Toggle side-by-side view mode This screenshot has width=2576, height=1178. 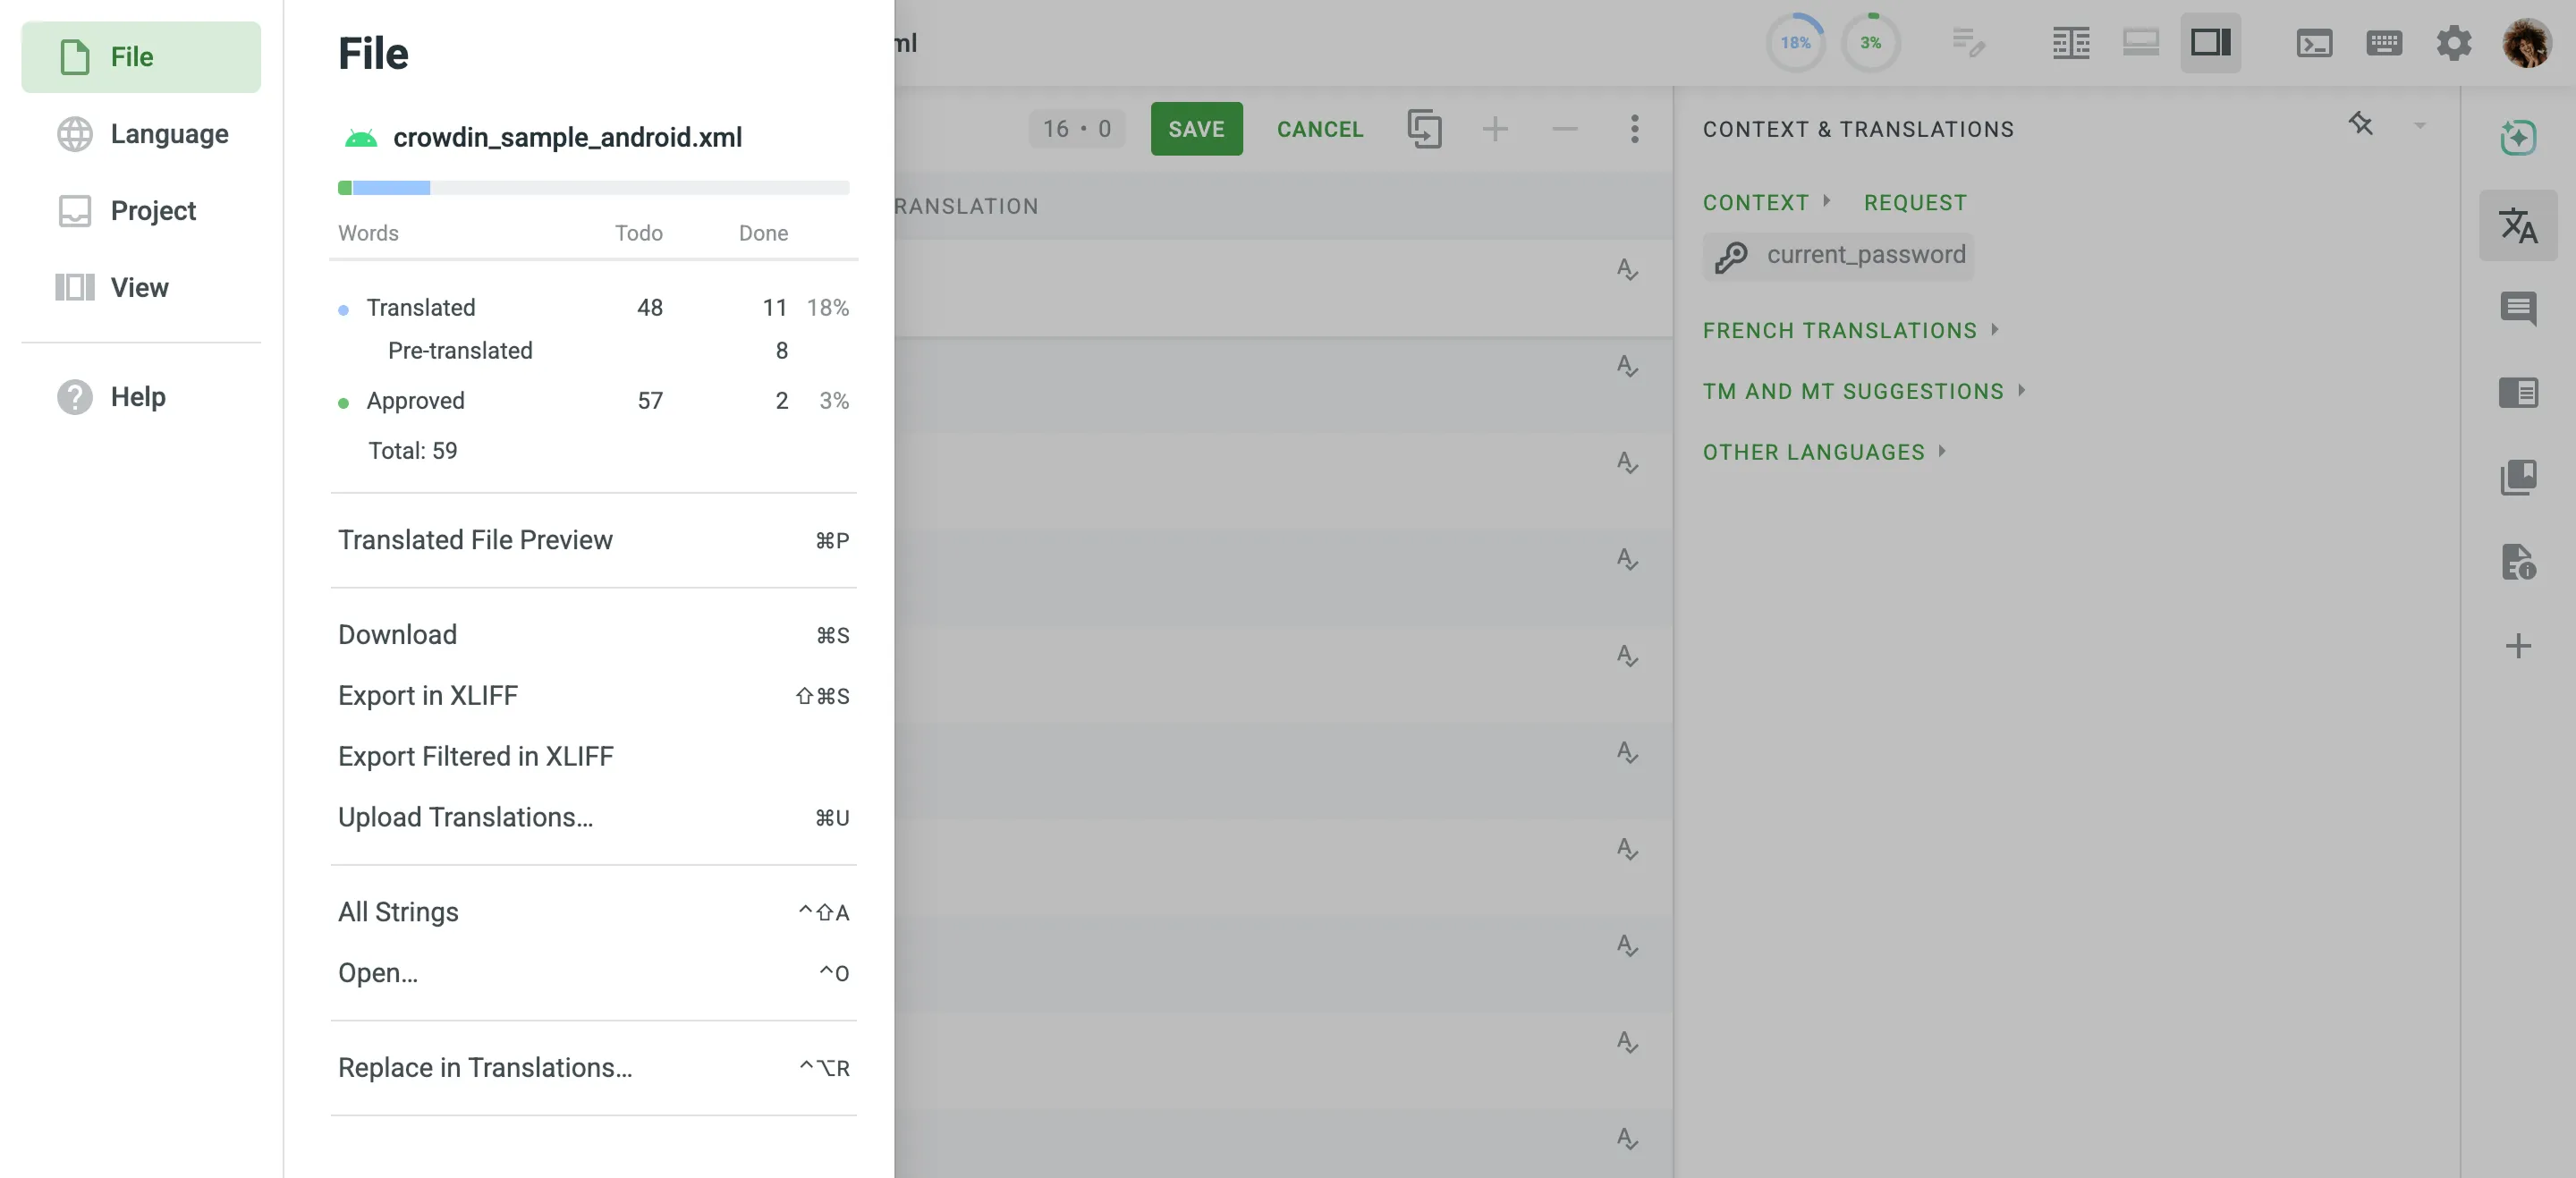(2070, 43)
